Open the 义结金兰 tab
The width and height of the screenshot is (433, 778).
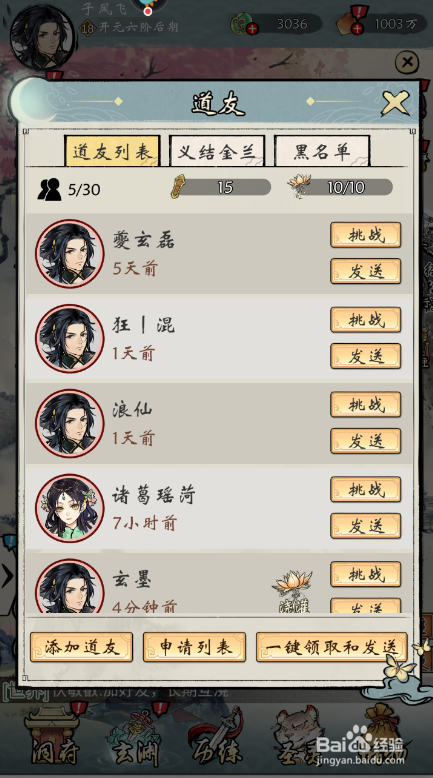pos(217,151)
